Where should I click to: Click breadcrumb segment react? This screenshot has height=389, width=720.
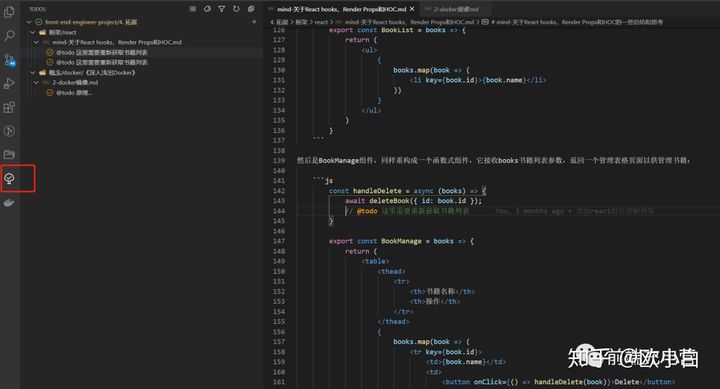tap(321, 22)
